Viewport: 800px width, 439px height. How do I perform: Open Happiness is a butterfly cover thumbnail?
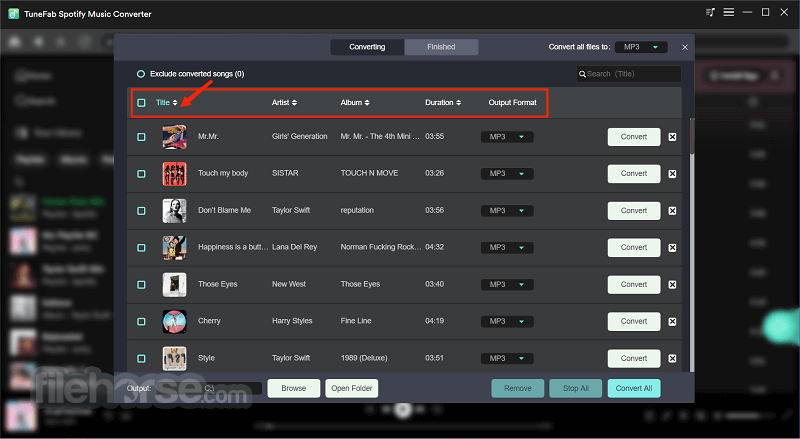pos(174,248)
